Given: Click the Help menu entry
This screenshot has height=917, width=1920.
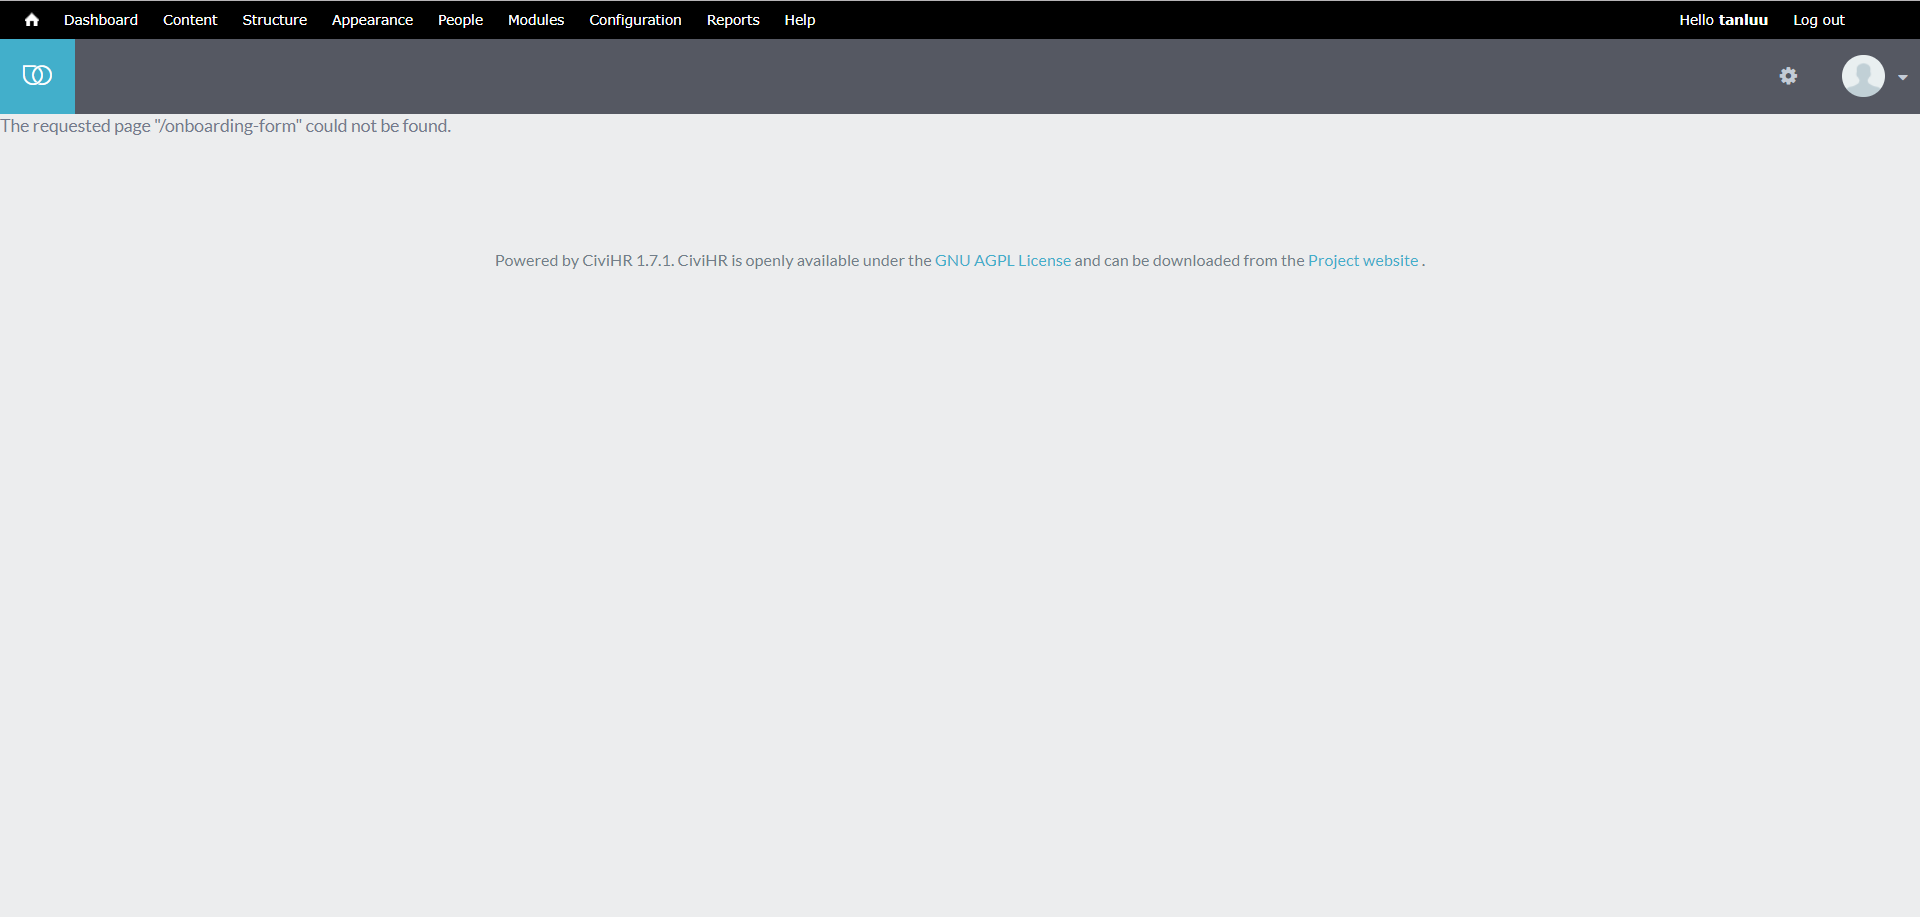Looking at the screenshot, I should [x=799, y=19].
